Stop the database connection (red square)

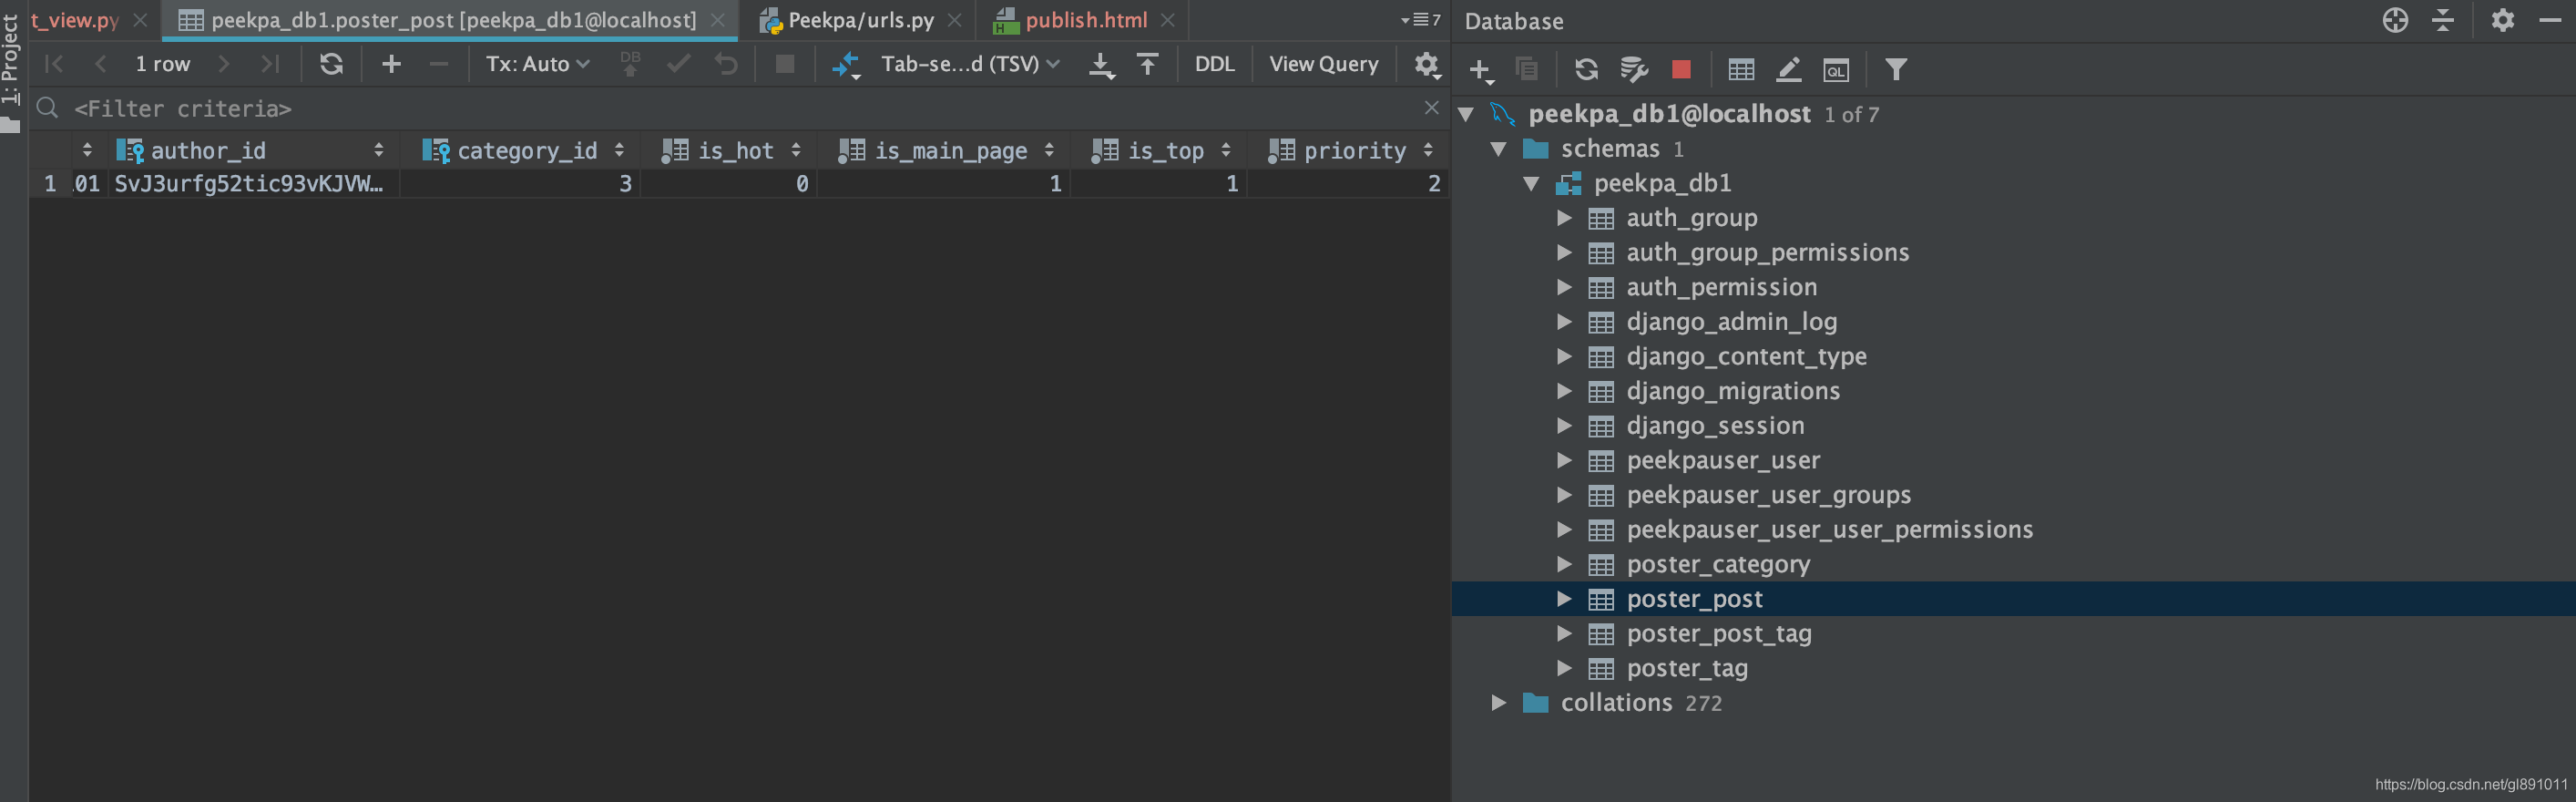tap(1681, 69)
